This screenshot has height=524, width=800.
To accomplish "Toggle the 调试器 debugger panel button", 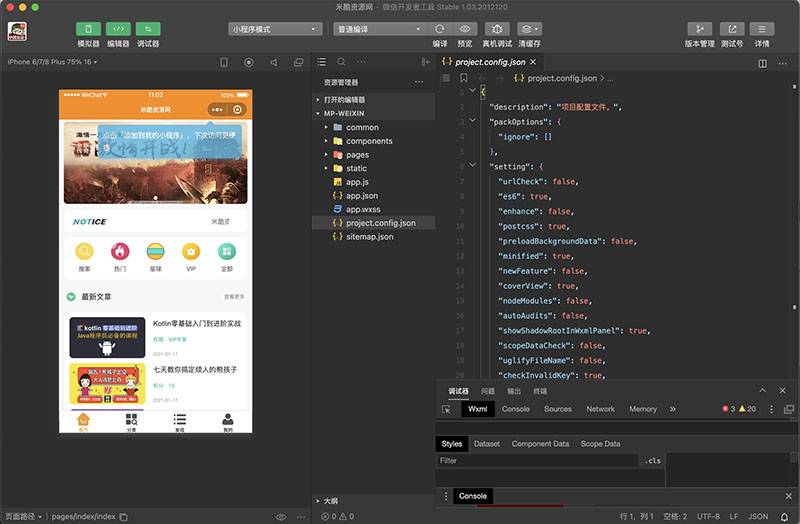I will tap(148, 29).
